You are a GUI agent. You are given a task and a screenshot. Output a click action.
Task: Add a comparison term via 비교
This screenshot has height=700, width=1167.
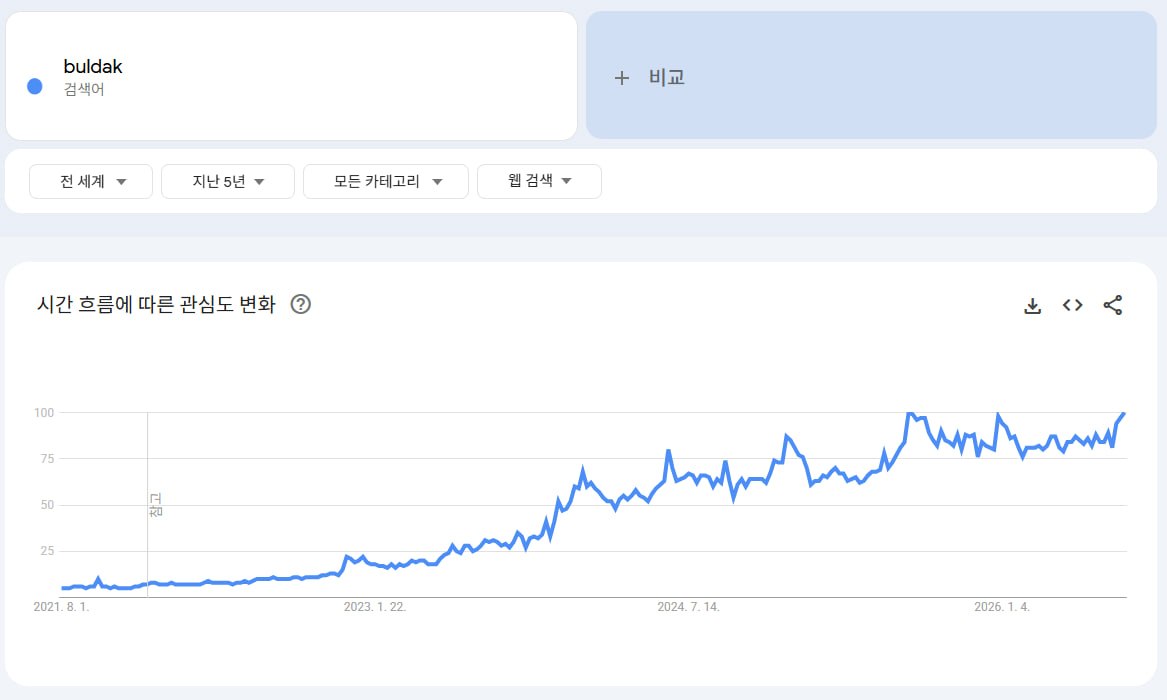[x=871, y=75]
